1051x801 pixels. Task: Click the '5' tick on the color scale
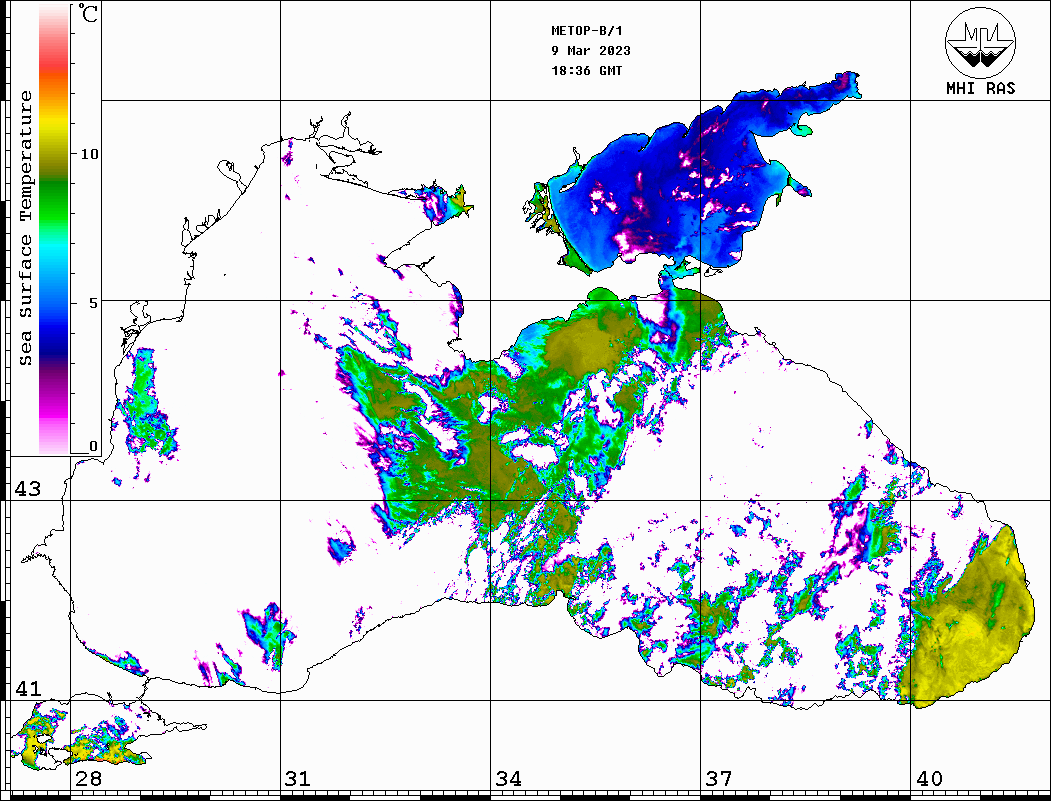pos(94,303)
